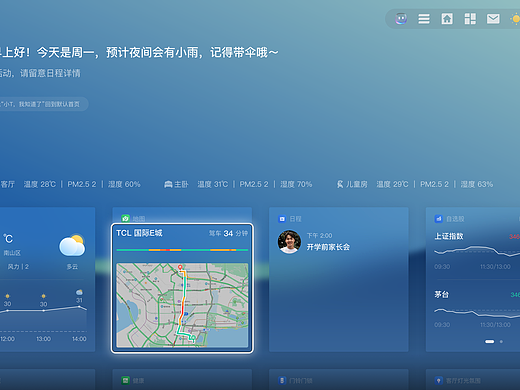
Task: Open the 开学前家长会 schedule event
Action: point(328,247)
